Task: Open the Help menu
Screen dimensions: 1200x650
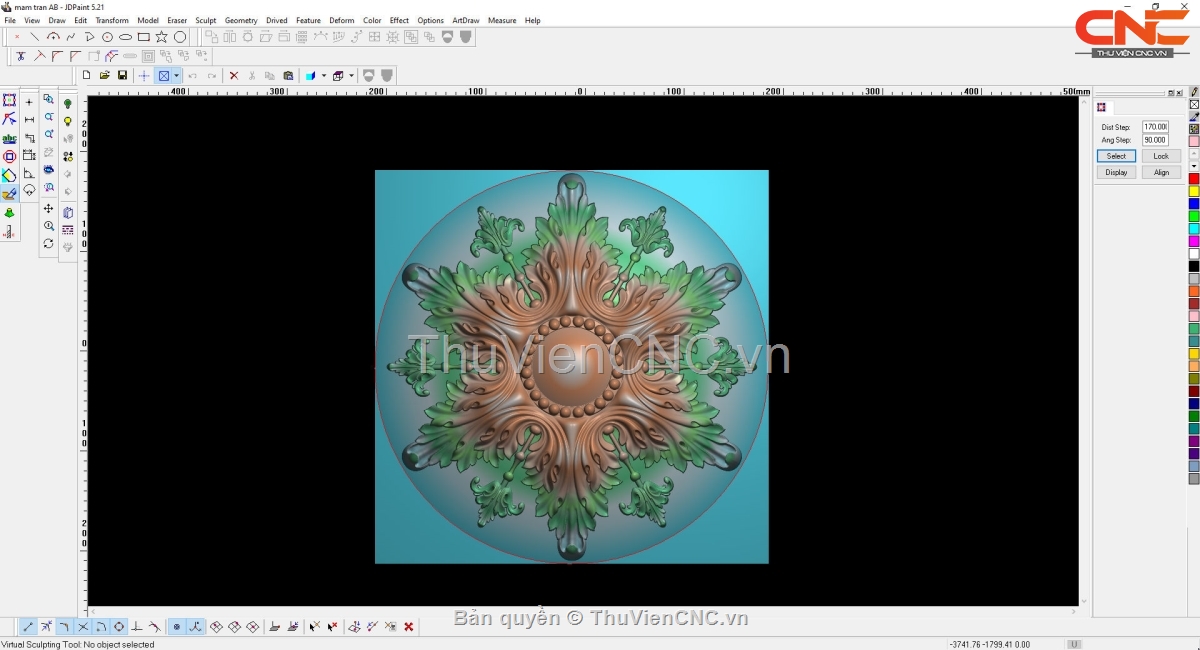Action: point(532,20)
